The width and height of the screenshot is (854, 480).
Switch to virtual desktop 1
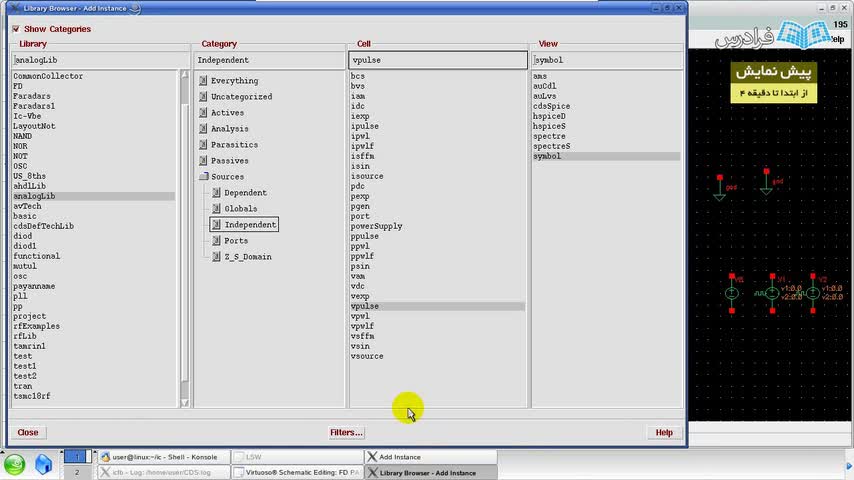[77, 457]
